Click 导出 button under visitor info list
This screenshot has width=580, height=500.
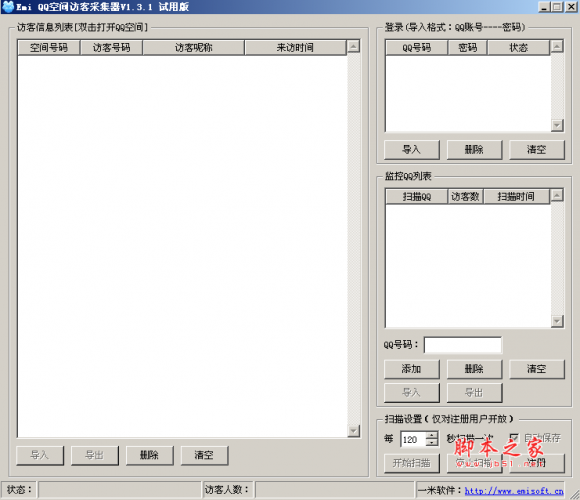pos(95,455)
